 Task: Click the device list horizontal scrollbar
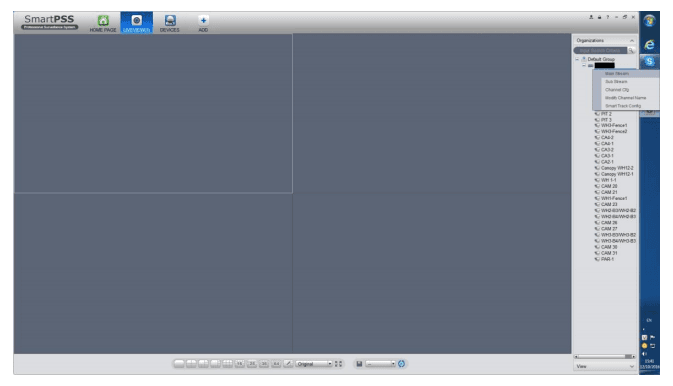pos(605,356)
